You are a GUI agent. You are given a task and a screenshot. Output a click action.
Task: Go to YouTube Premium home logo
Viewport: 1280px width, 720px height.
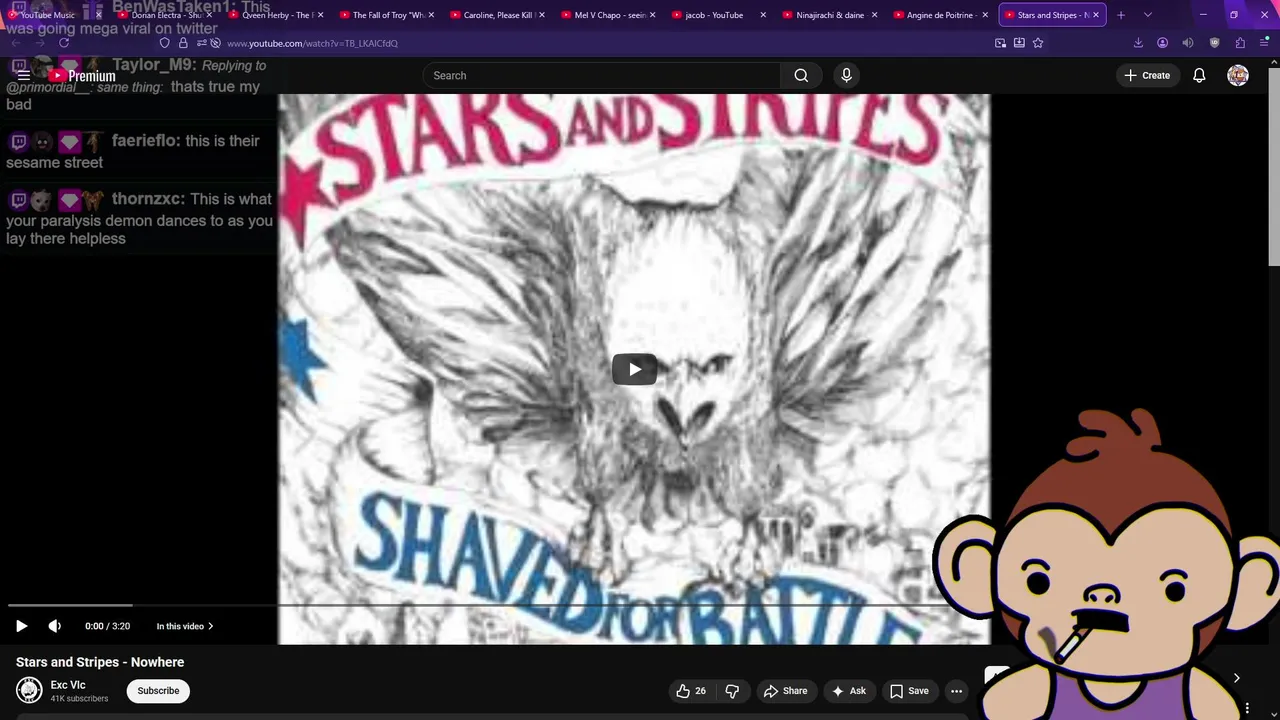click(x=82, y=76)
